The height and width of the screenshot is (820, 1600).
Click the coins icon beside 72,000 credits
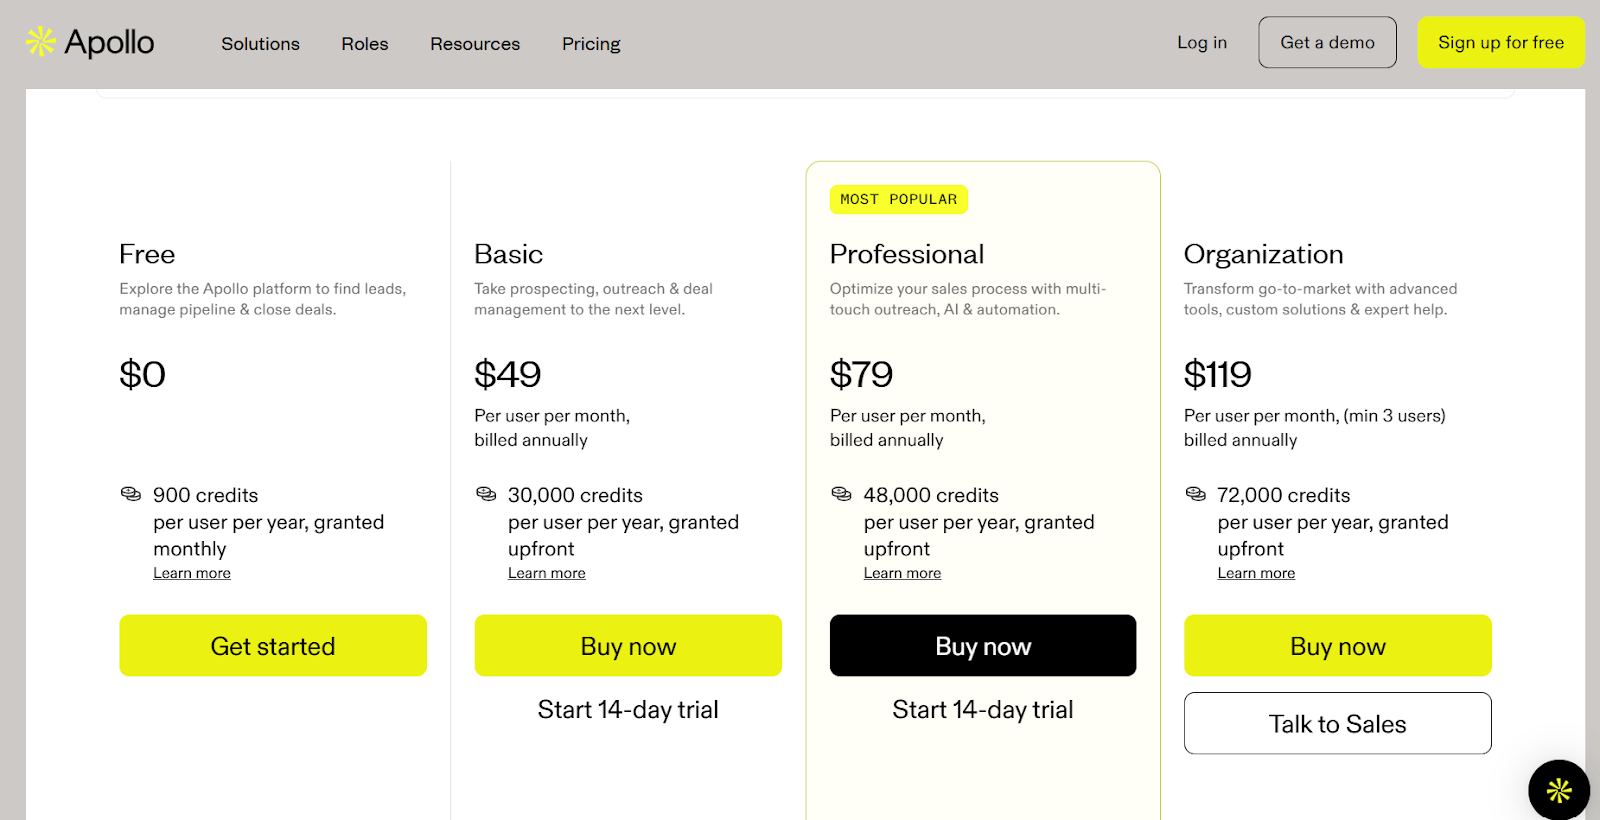[x=1196, y=494]
